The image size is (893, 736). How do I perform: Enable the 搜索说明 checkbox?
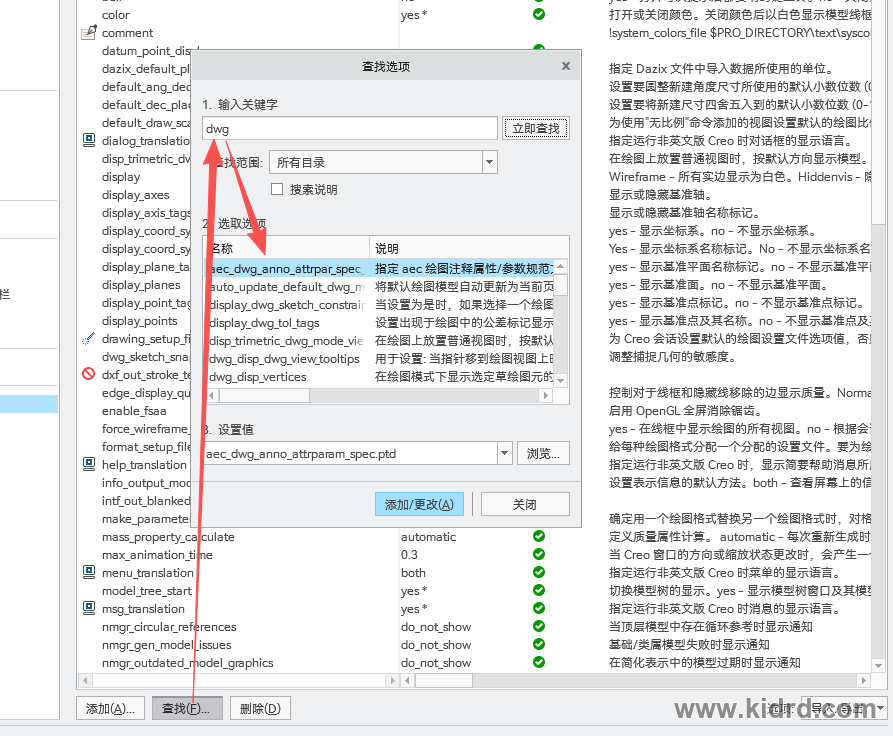click(277, 189)
